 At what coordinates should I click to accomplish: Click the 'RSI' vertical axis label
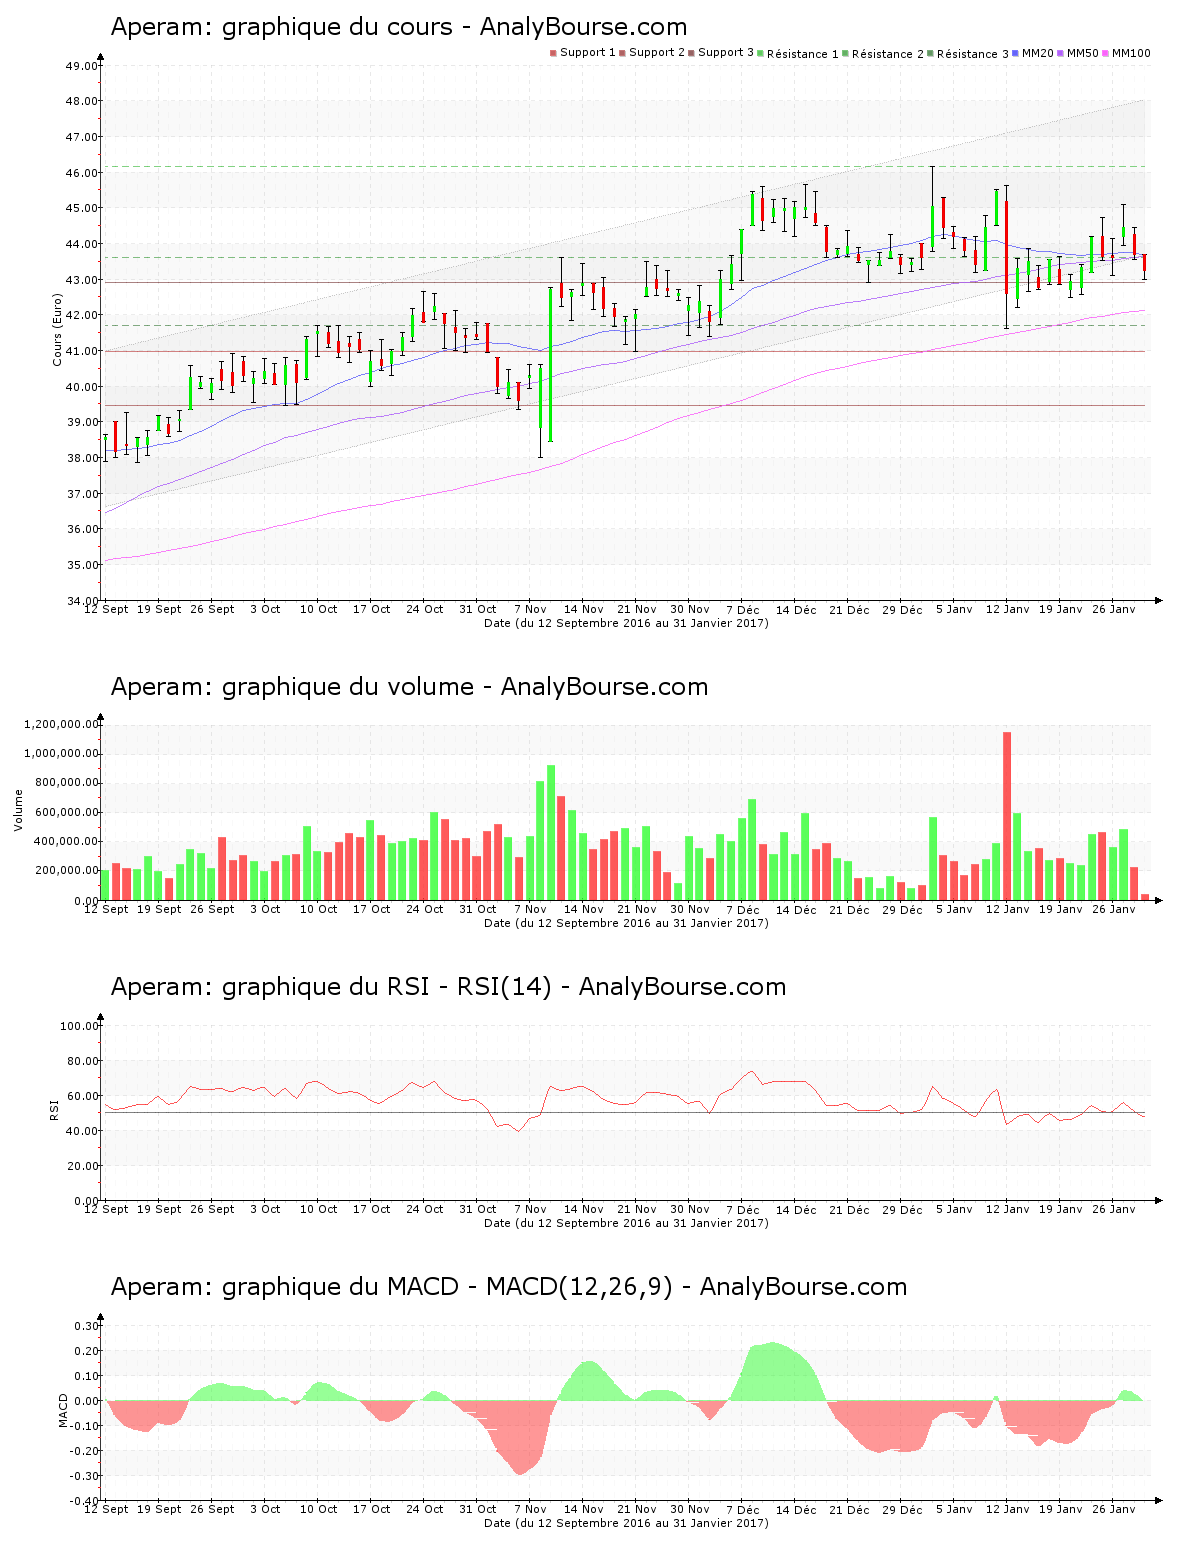tap(54, 1109)
